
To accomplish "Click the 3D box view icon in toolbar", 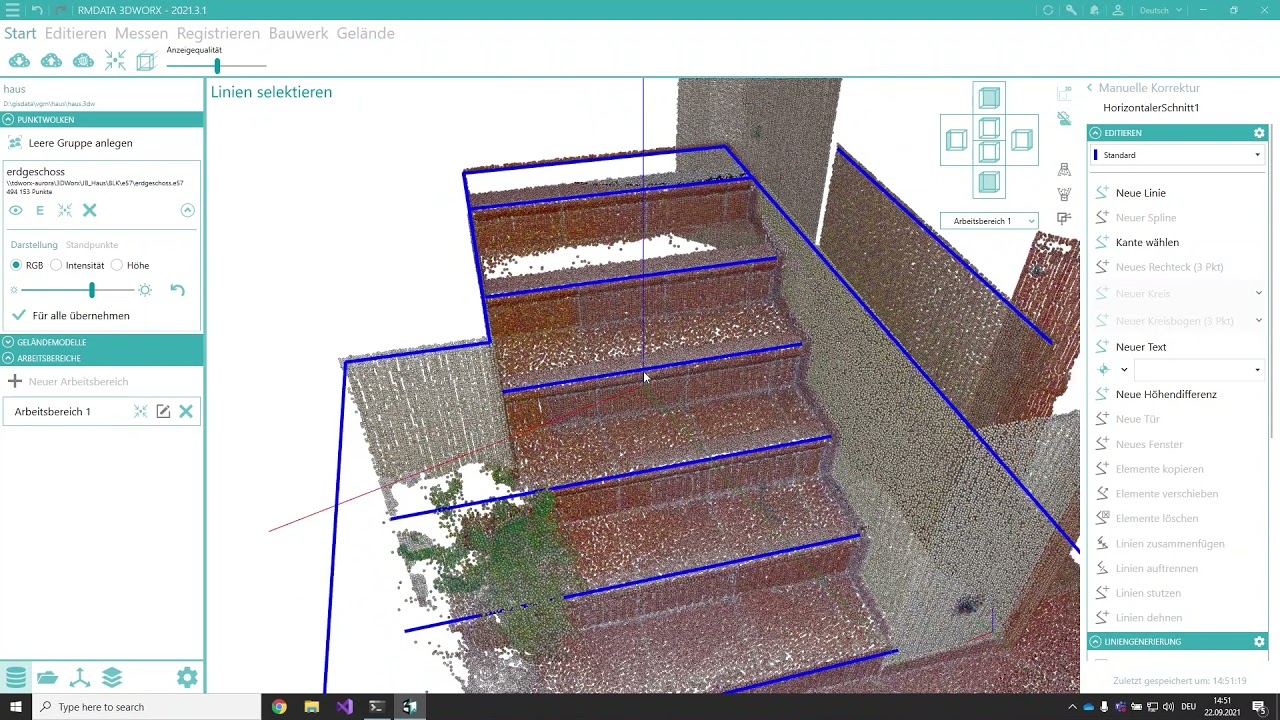I will (146, 62).
